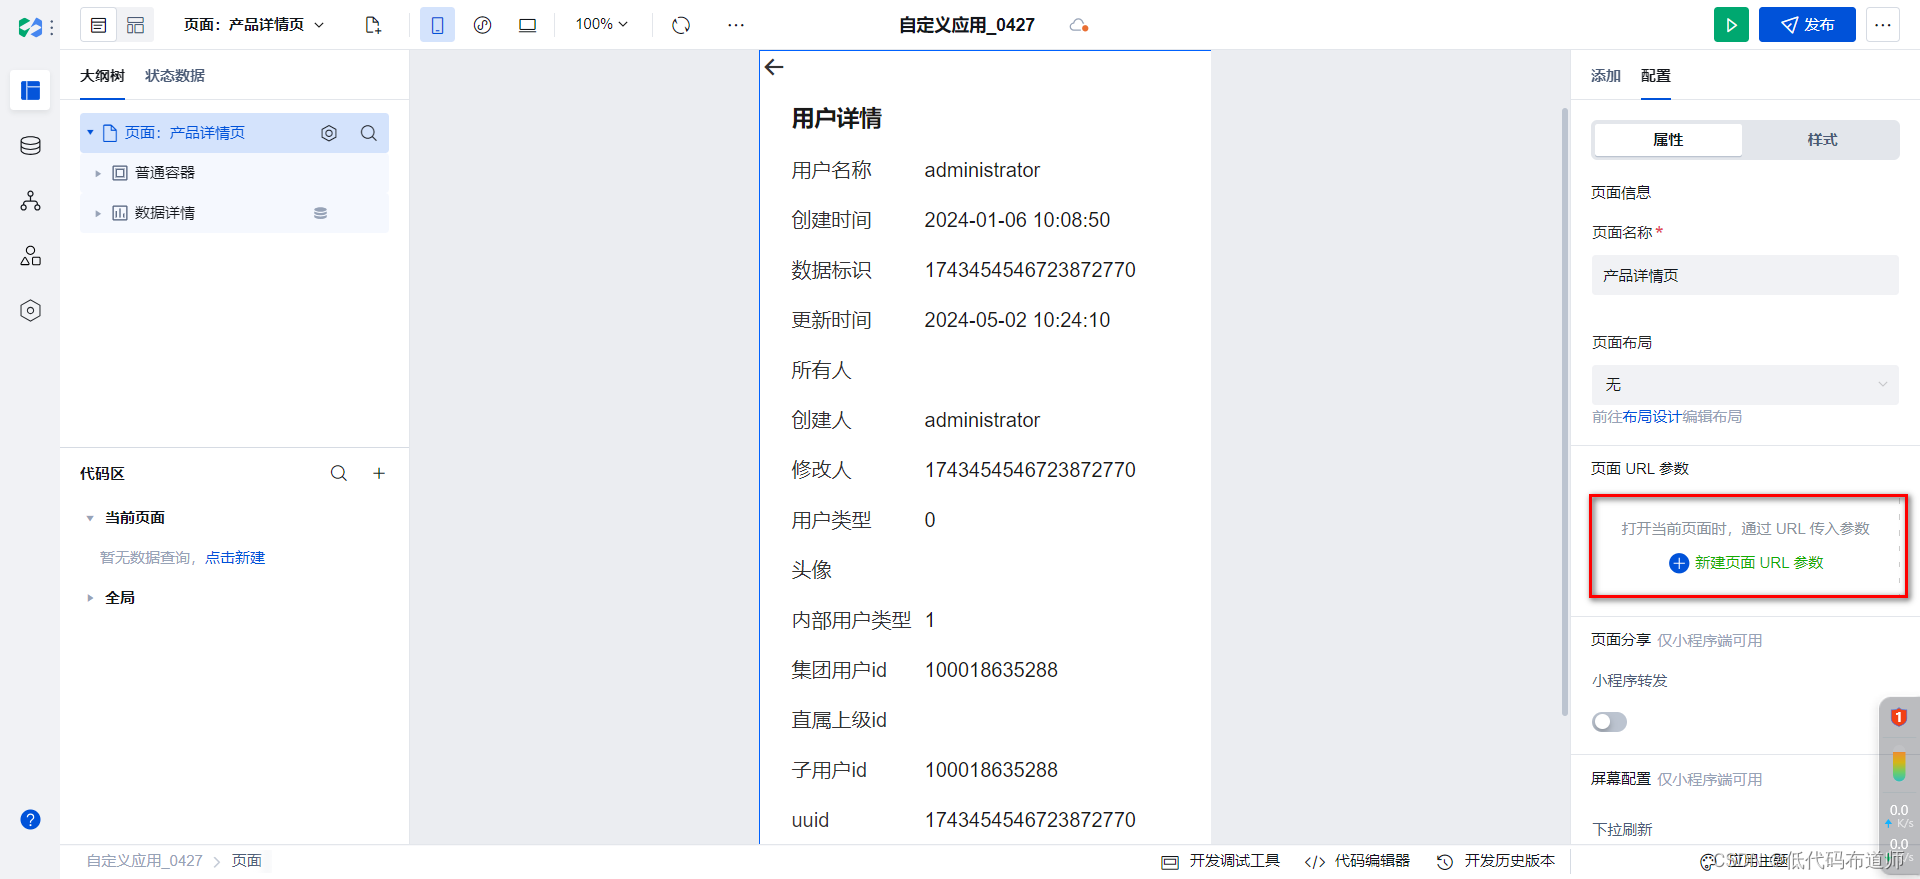
Task: Switch to 添加 tab in right panel
Action: (1606, 76)
